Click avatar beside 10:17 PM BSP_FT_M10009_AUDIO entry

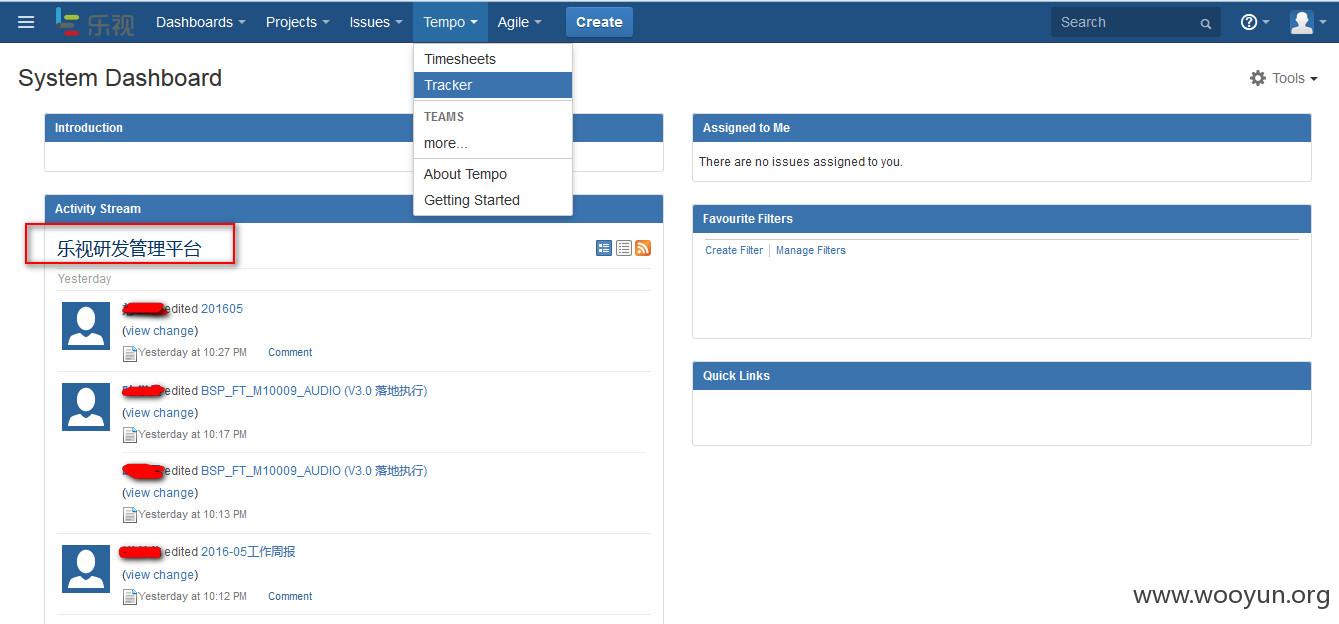(86, 406)
